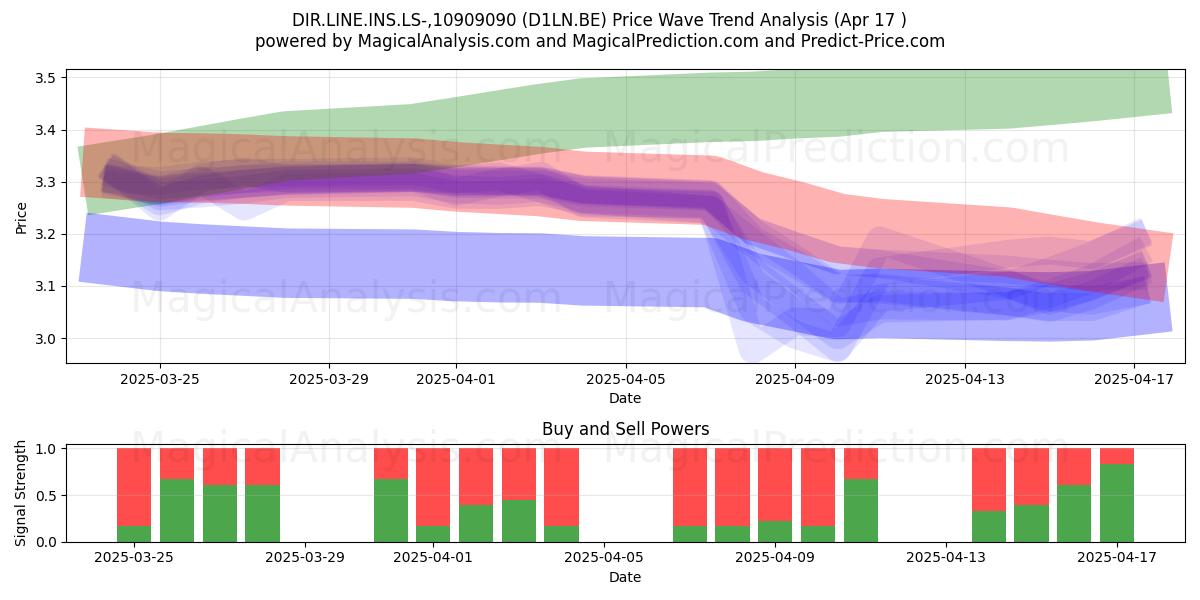Click the green portion of the 2025-03-26 bar
The image size is (1200, 600).
click(x=177, y=511)
